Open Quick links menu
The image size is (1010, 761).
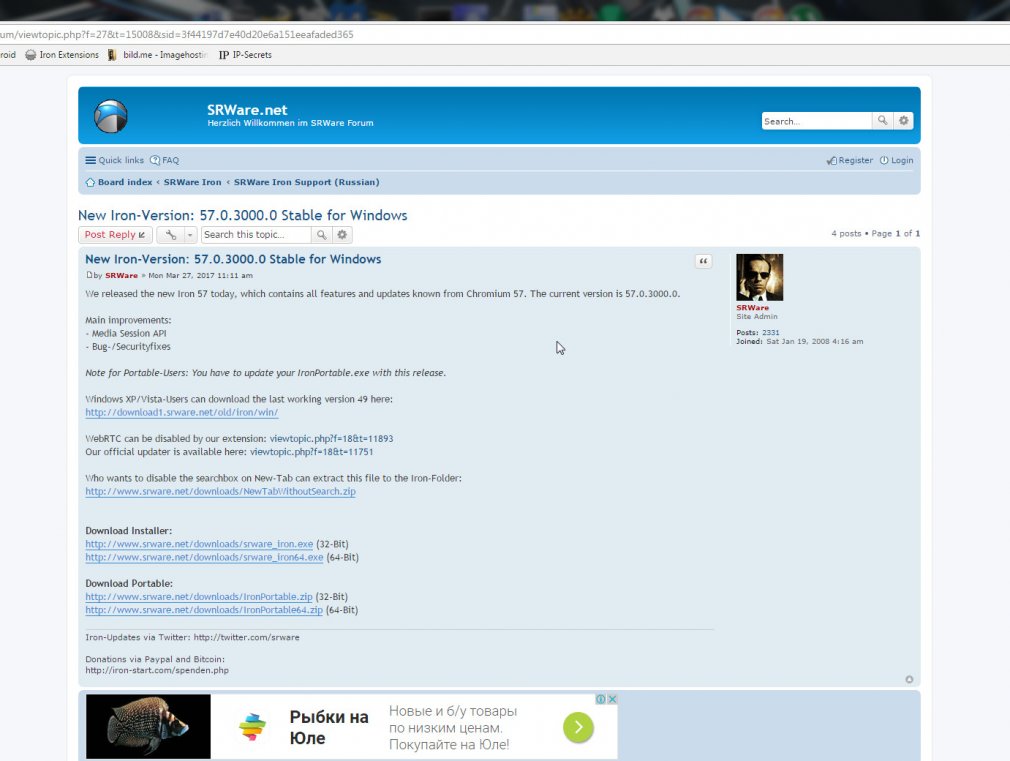pyautogui.click(x=115, y=160)
